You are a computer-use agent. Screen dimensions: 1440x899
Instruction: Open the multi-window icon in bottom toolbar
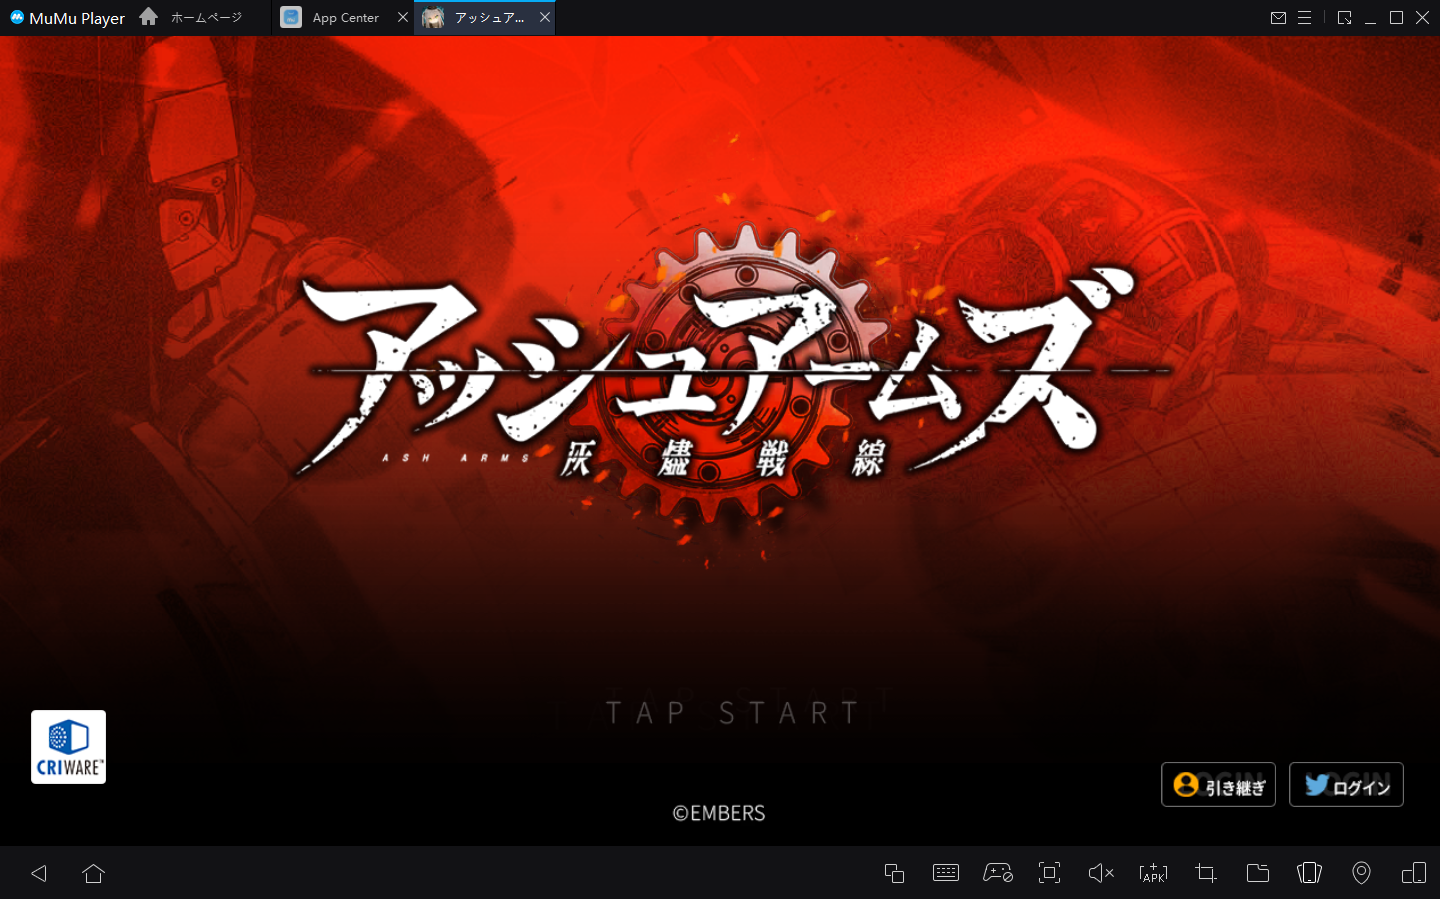(x=894, y=873)
